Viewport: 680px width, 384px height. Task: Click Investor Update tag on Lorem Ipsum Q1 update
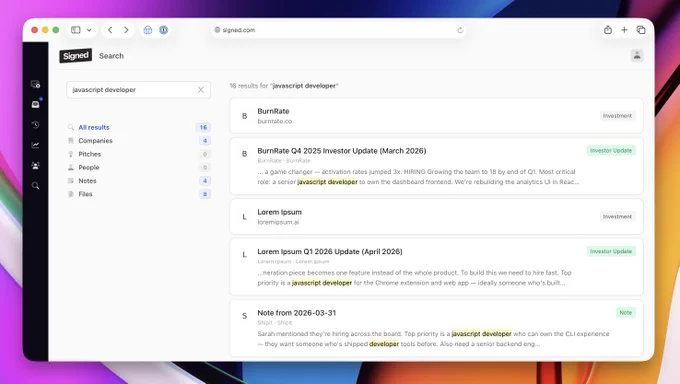611,251
